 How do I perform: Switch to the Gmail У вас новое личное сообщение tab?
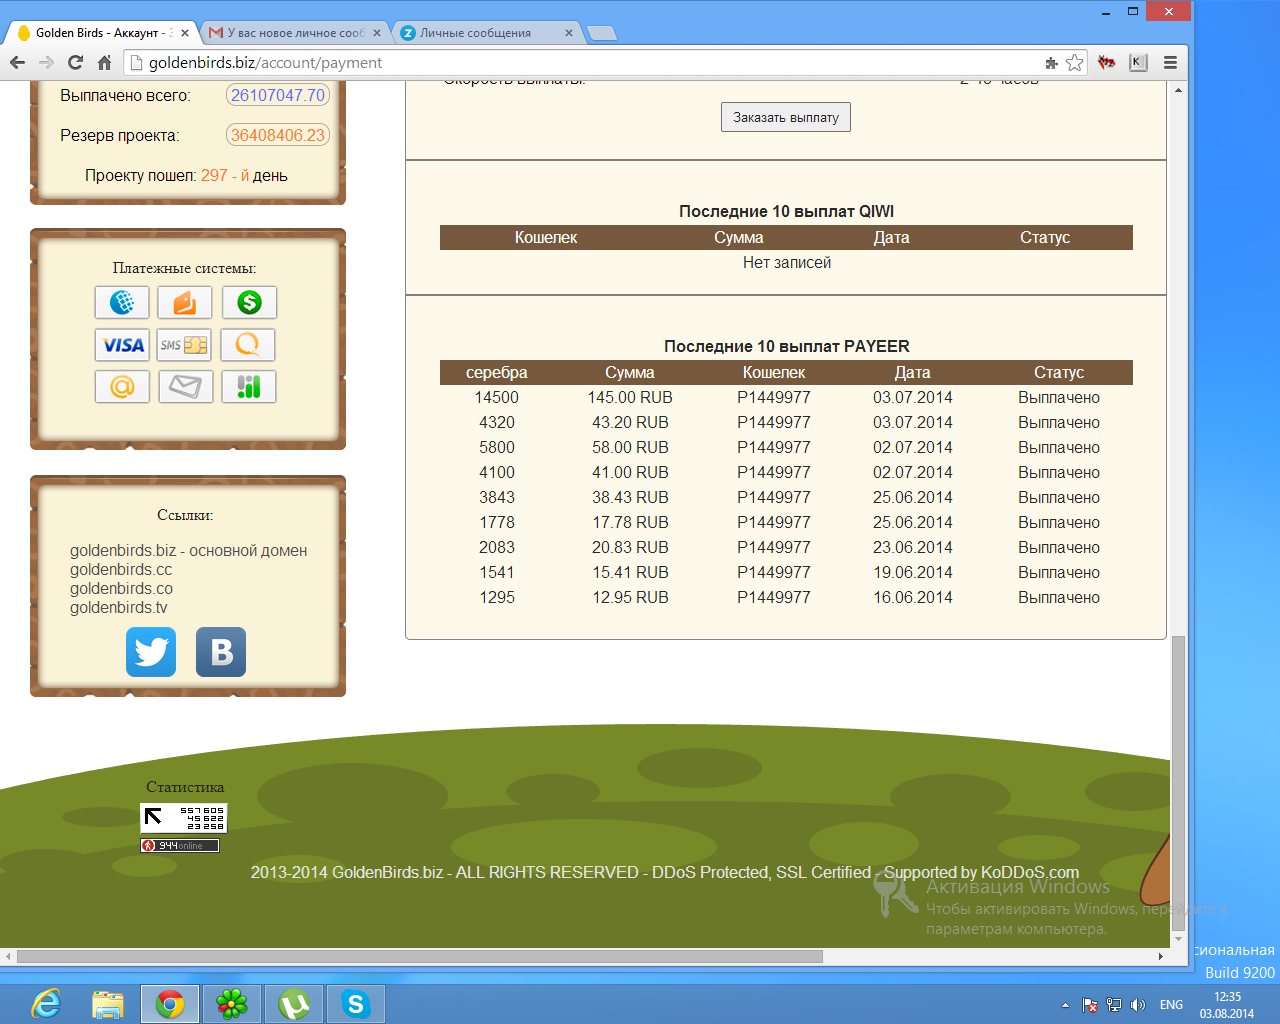coord(293,33)
